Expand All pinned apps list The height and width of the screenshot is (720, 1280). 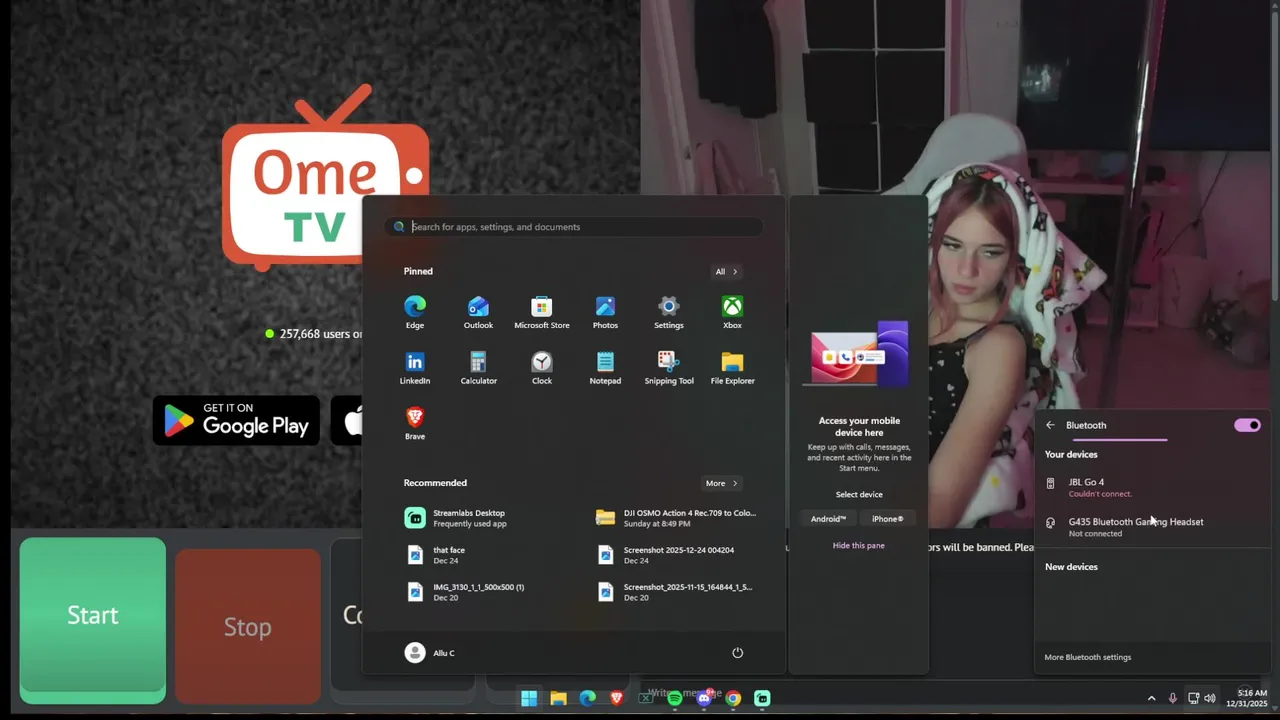(726, 271)
